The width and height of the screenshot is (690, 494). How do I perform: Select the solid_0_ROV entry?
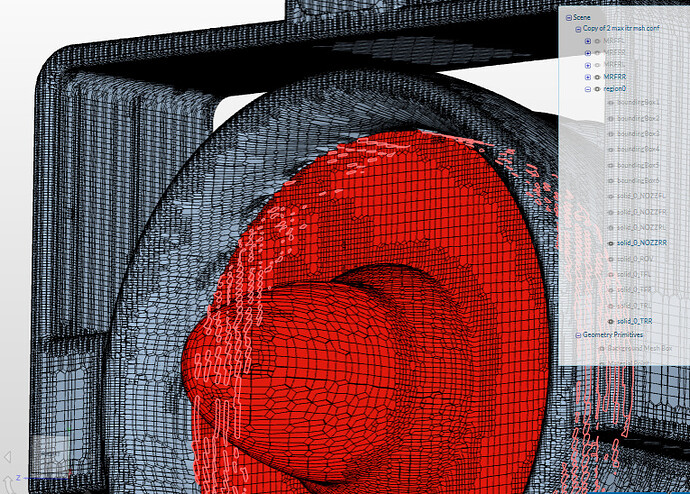(635, 259)
